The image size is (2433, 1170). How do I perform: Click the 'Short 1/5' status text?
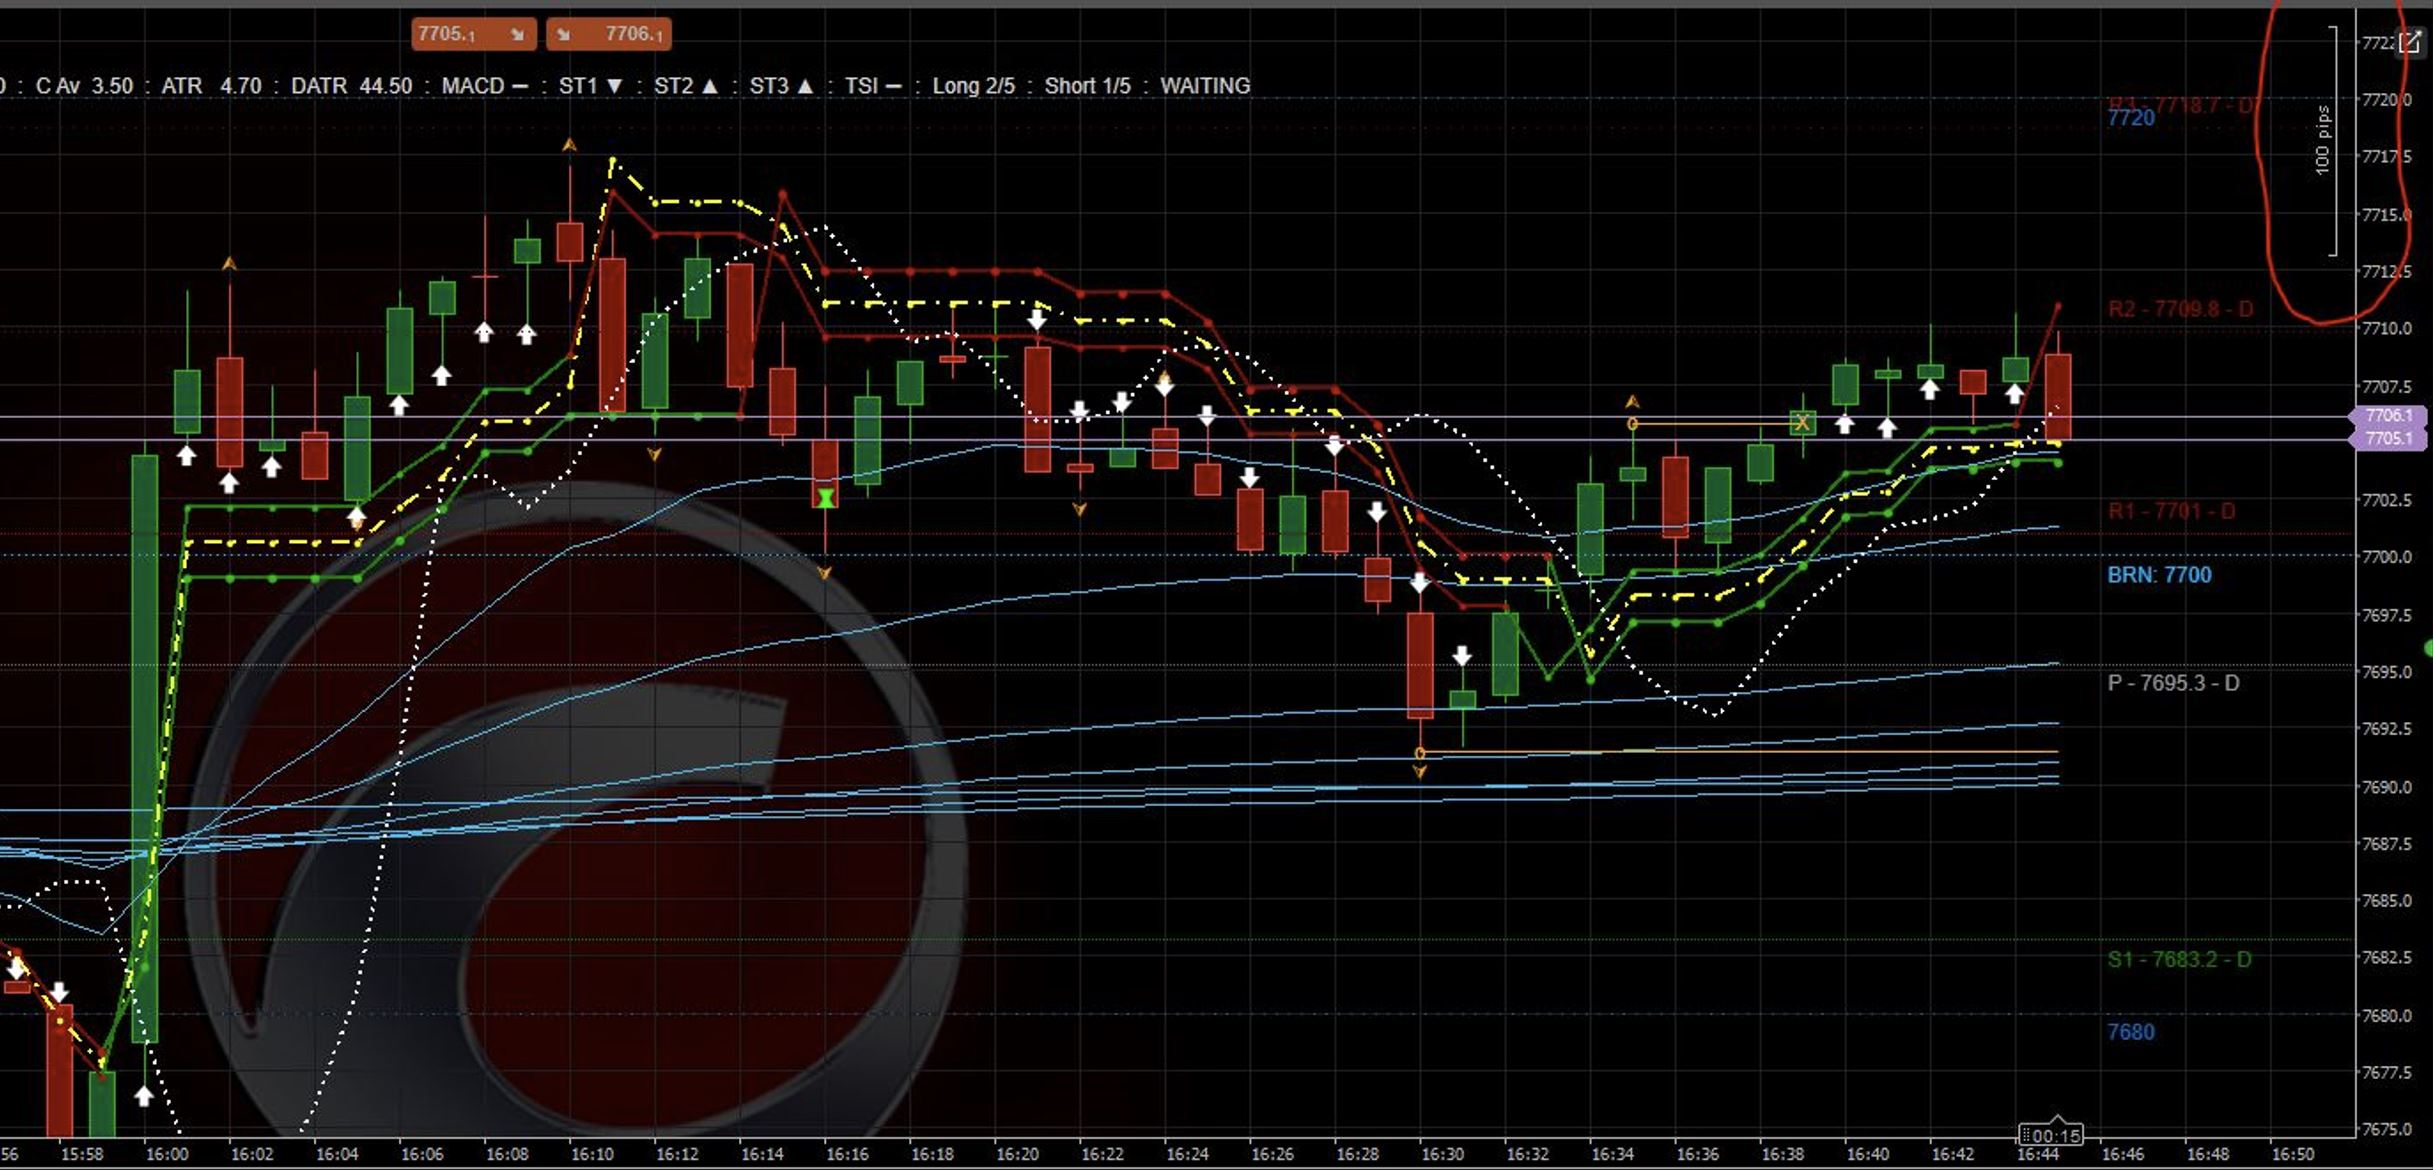click(1087, 86)
